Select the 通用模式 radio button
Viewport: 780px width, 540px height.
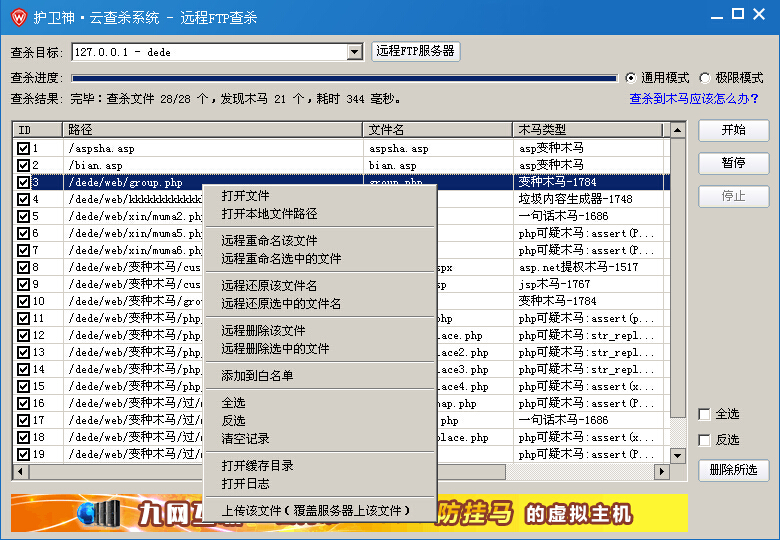tap(631, 78)
